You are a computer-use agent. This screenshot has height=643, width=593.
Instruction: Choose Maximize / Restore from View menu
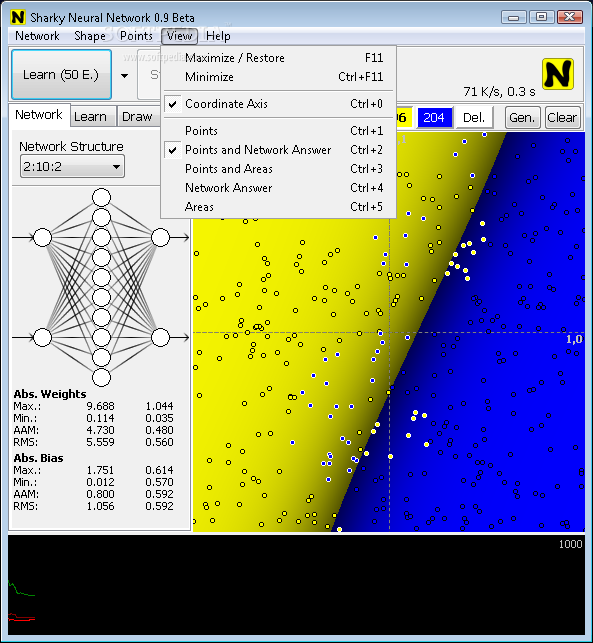(x=279, y=58)
